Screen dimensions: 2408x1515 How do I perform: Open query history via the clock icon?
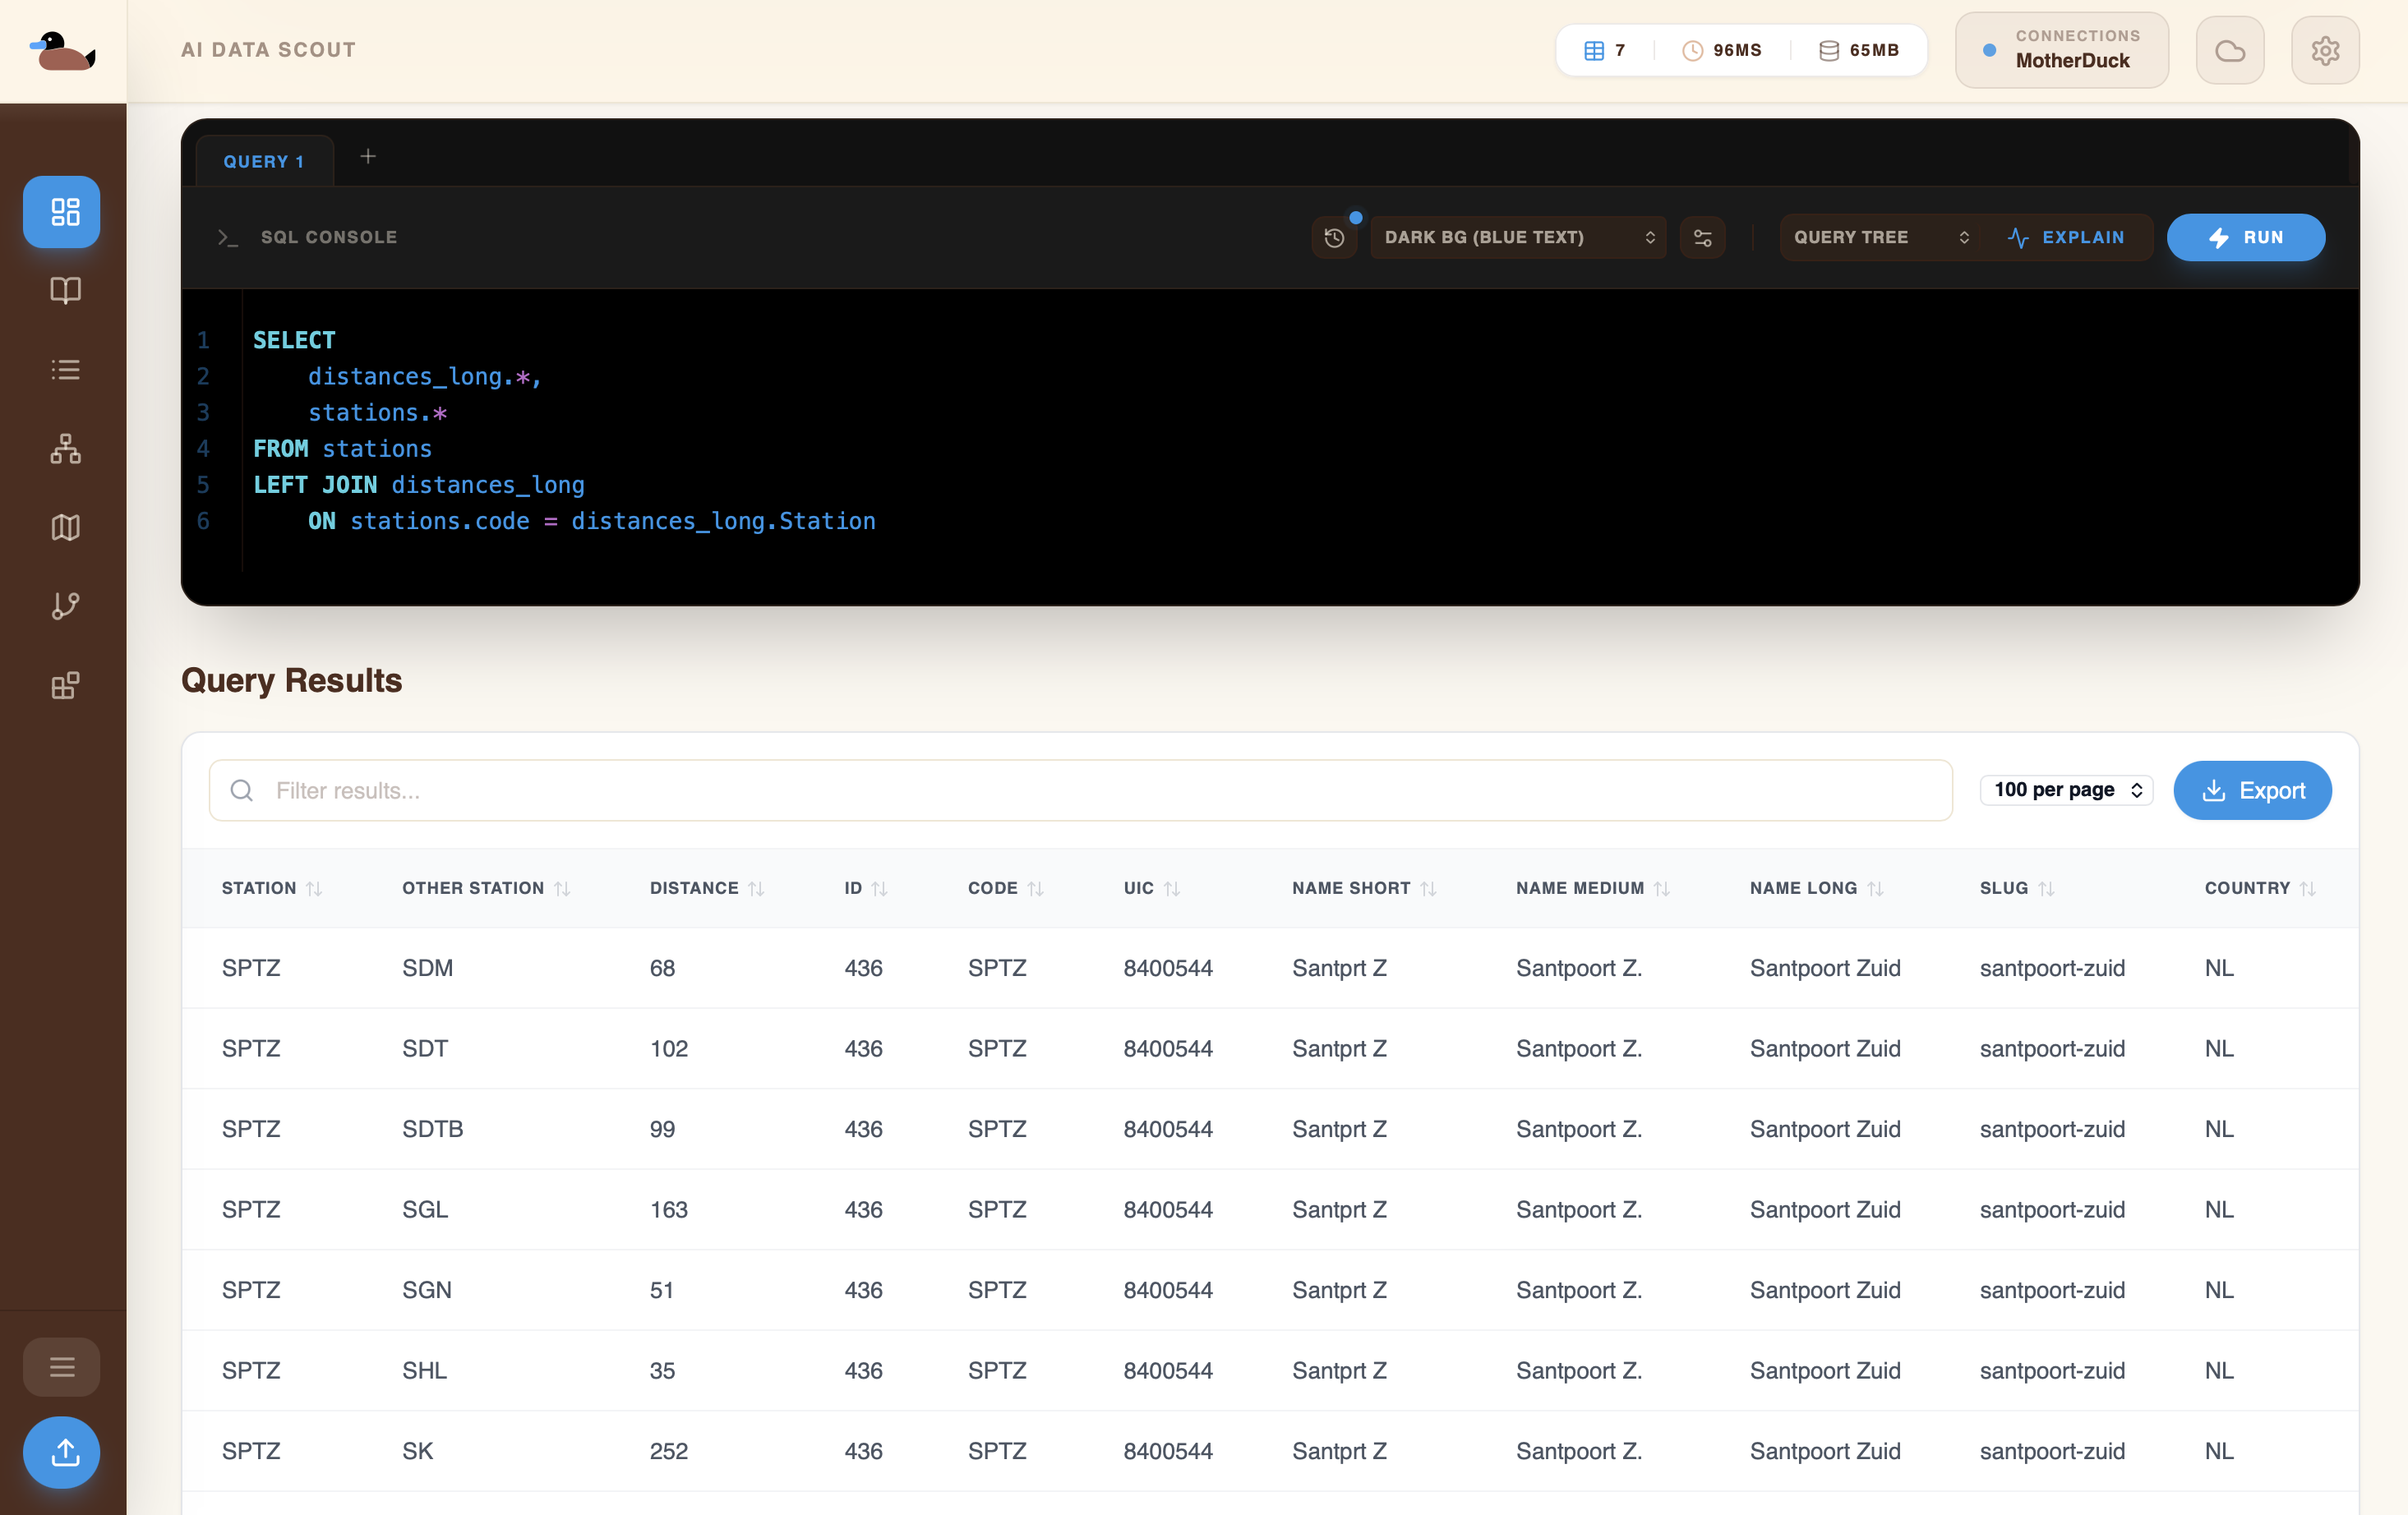[x=1334, y=237]
